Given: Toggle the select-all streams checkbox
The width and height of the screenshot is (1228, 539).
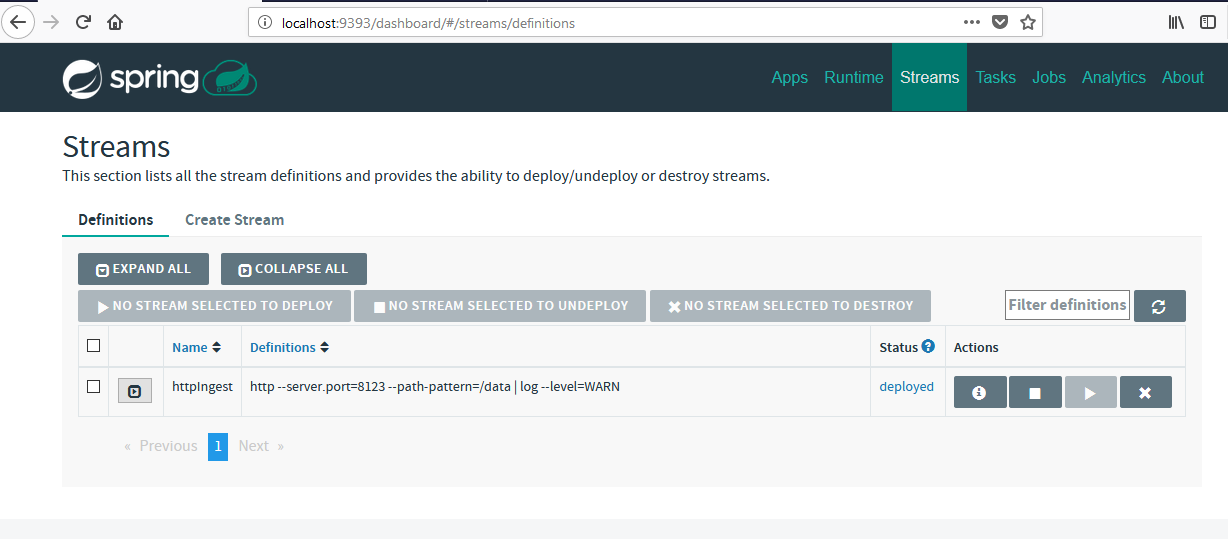Looking at the screenshot, I should 94,346.
